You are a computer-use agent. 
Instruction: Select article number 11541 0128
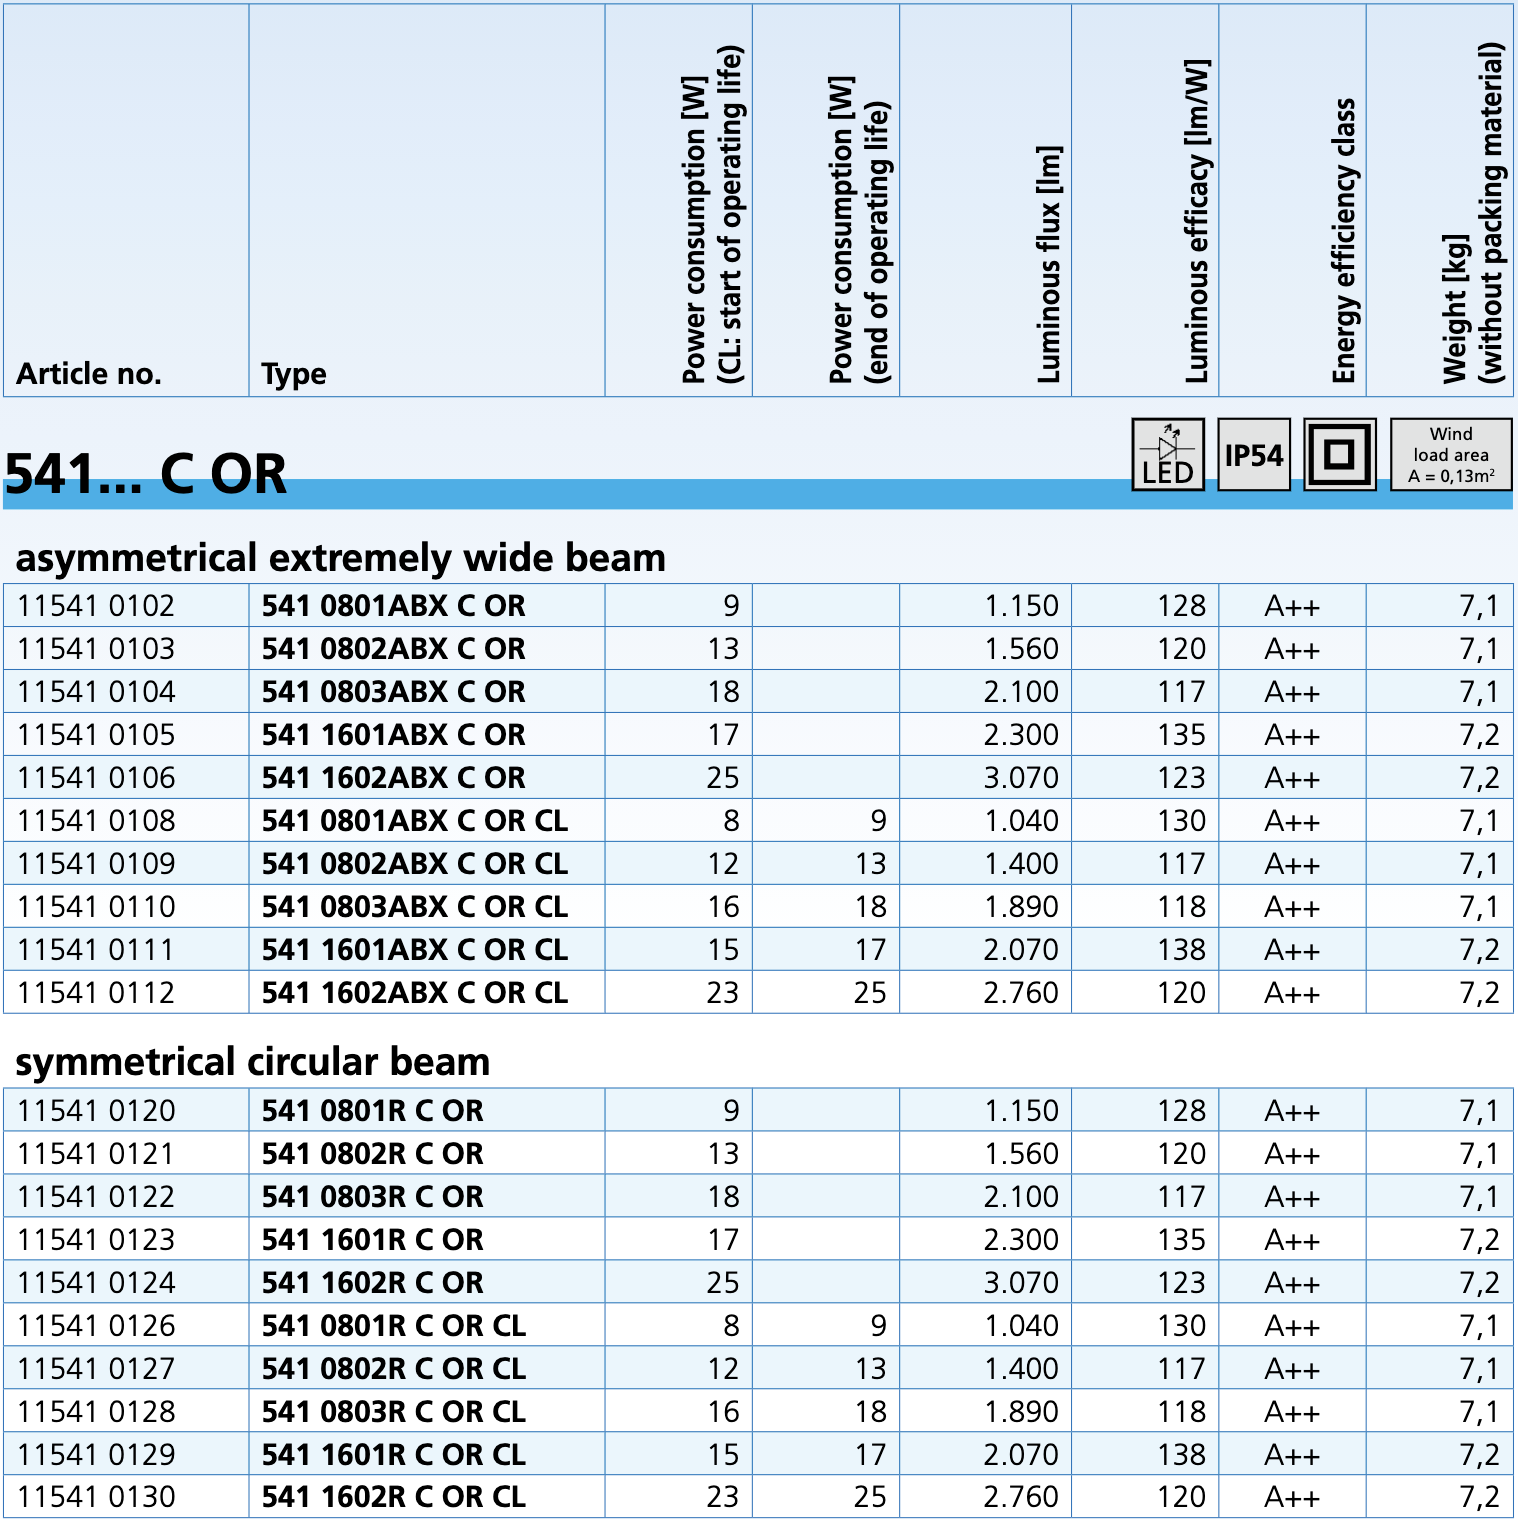[x=96, y=1412]
